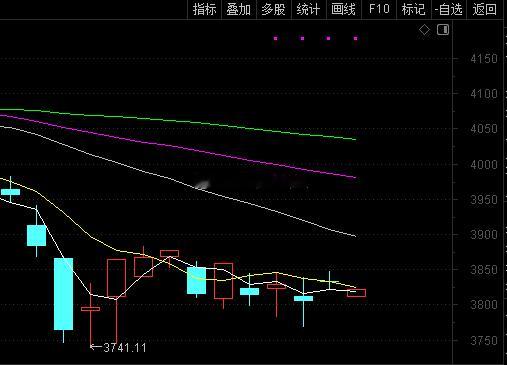The image size is (507, 365).
Task: Toggle the side panel icon
Action: click(x=443, y=30)
